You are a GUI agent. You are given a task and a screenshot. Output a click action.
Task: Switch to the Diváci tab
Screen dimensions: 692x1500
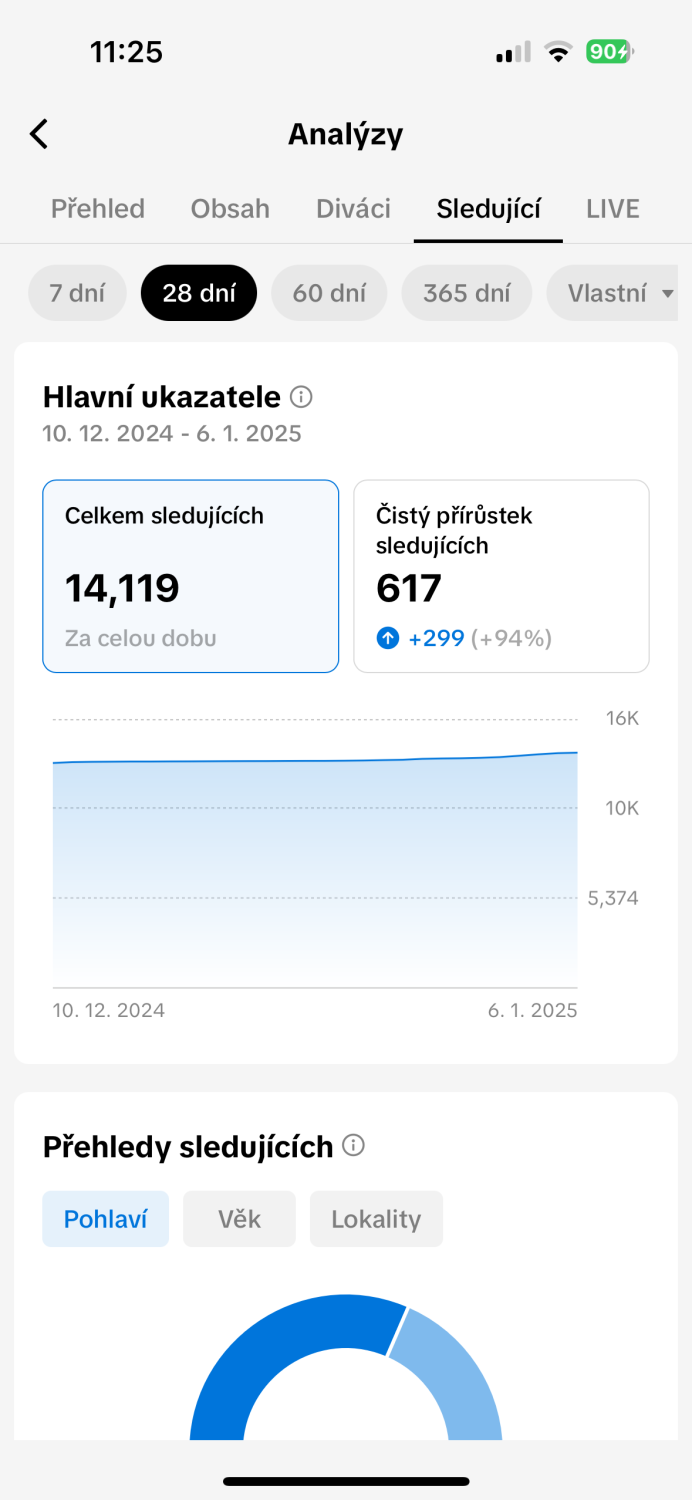click(x=353, y=208)
